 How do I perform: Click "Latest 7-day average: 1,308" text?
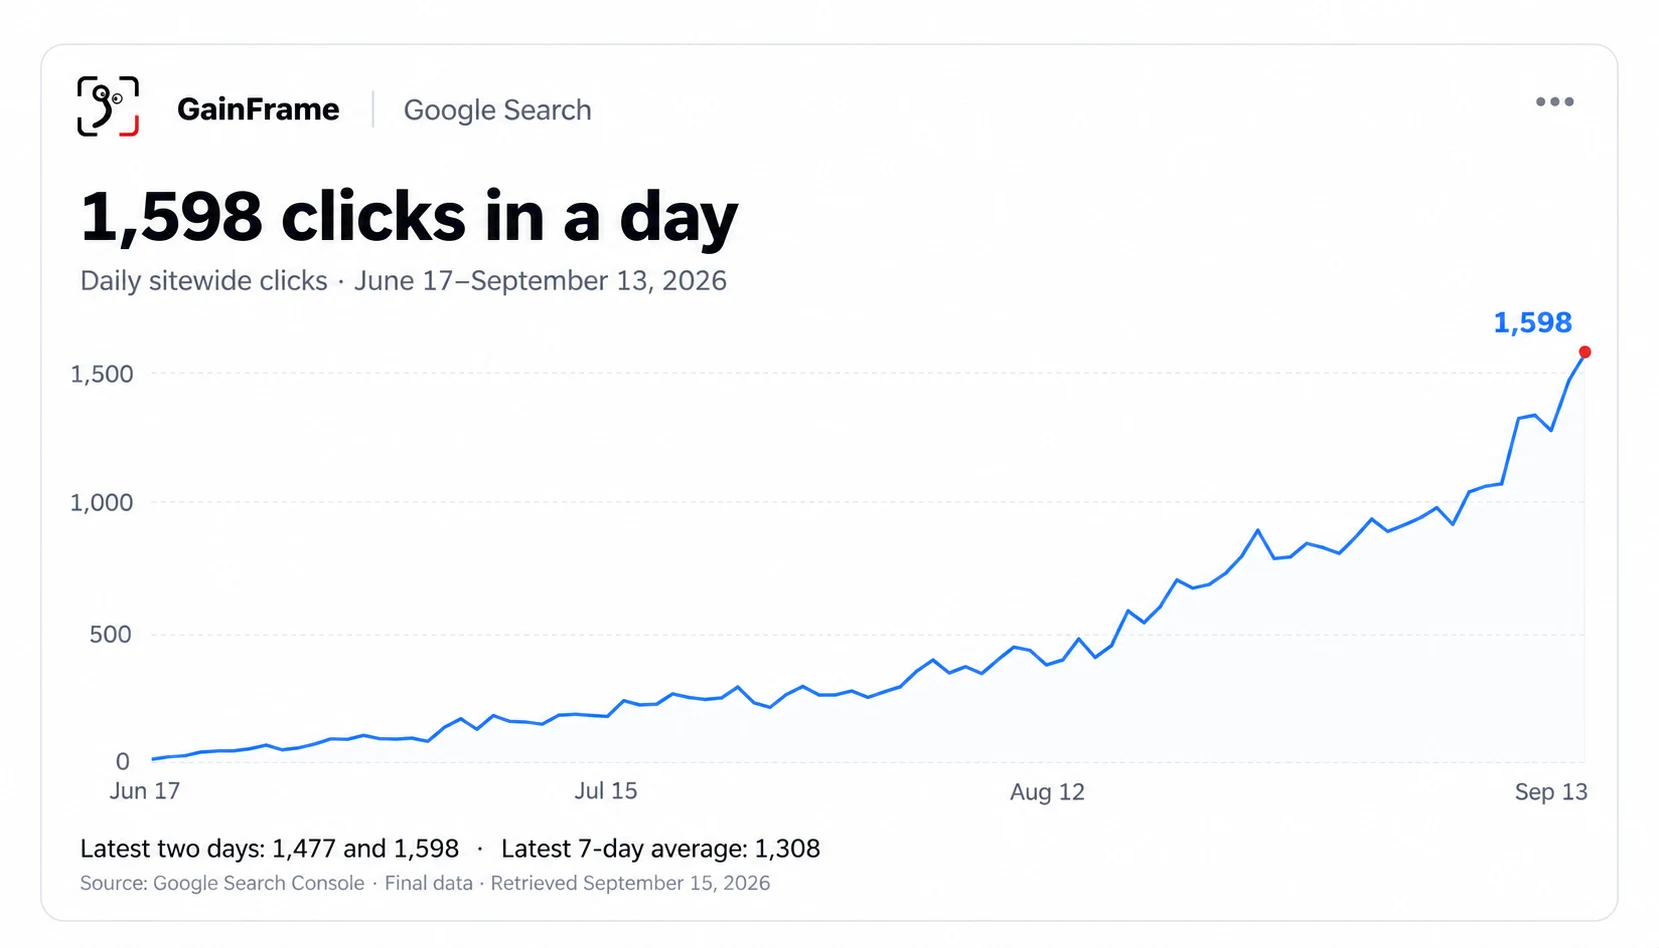(660, 849)
